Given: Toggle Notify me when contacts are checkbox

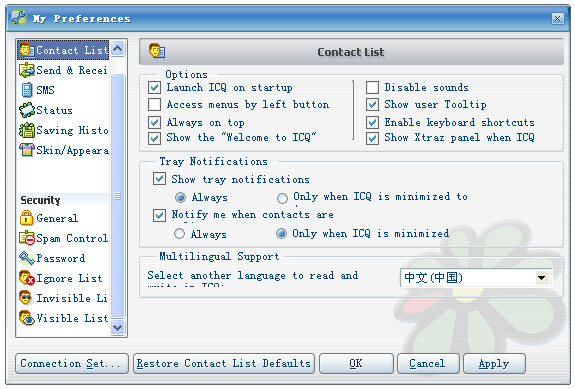Looking at the screenshot, I should (159, 215).
